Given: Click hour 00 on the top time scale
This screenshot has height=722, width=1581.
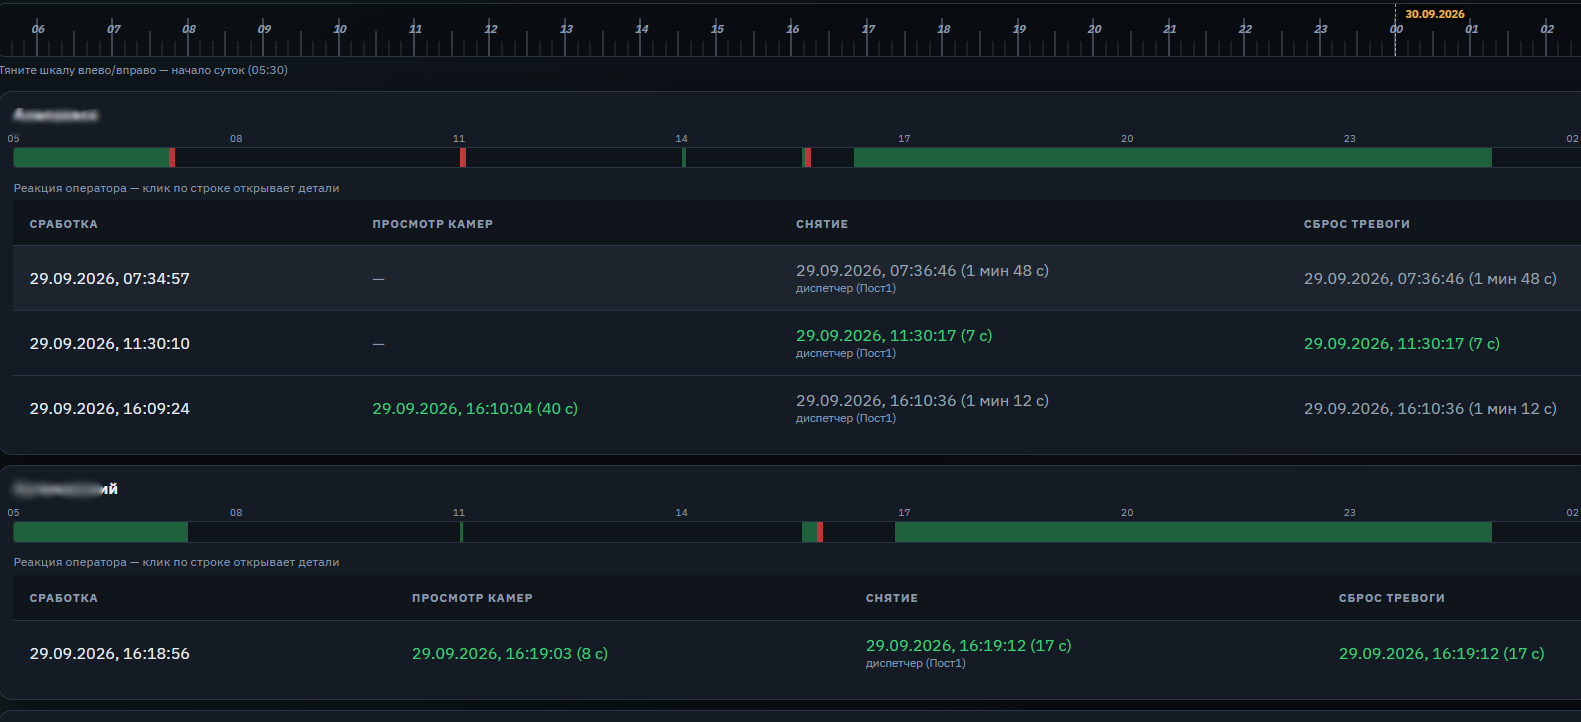Looking at the screenshot, I should (x=1396, y=29).
